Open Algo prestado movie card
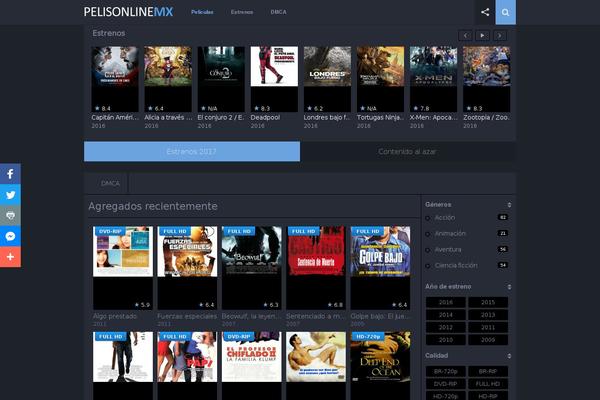Screen dimensions: 600x400 123,268
